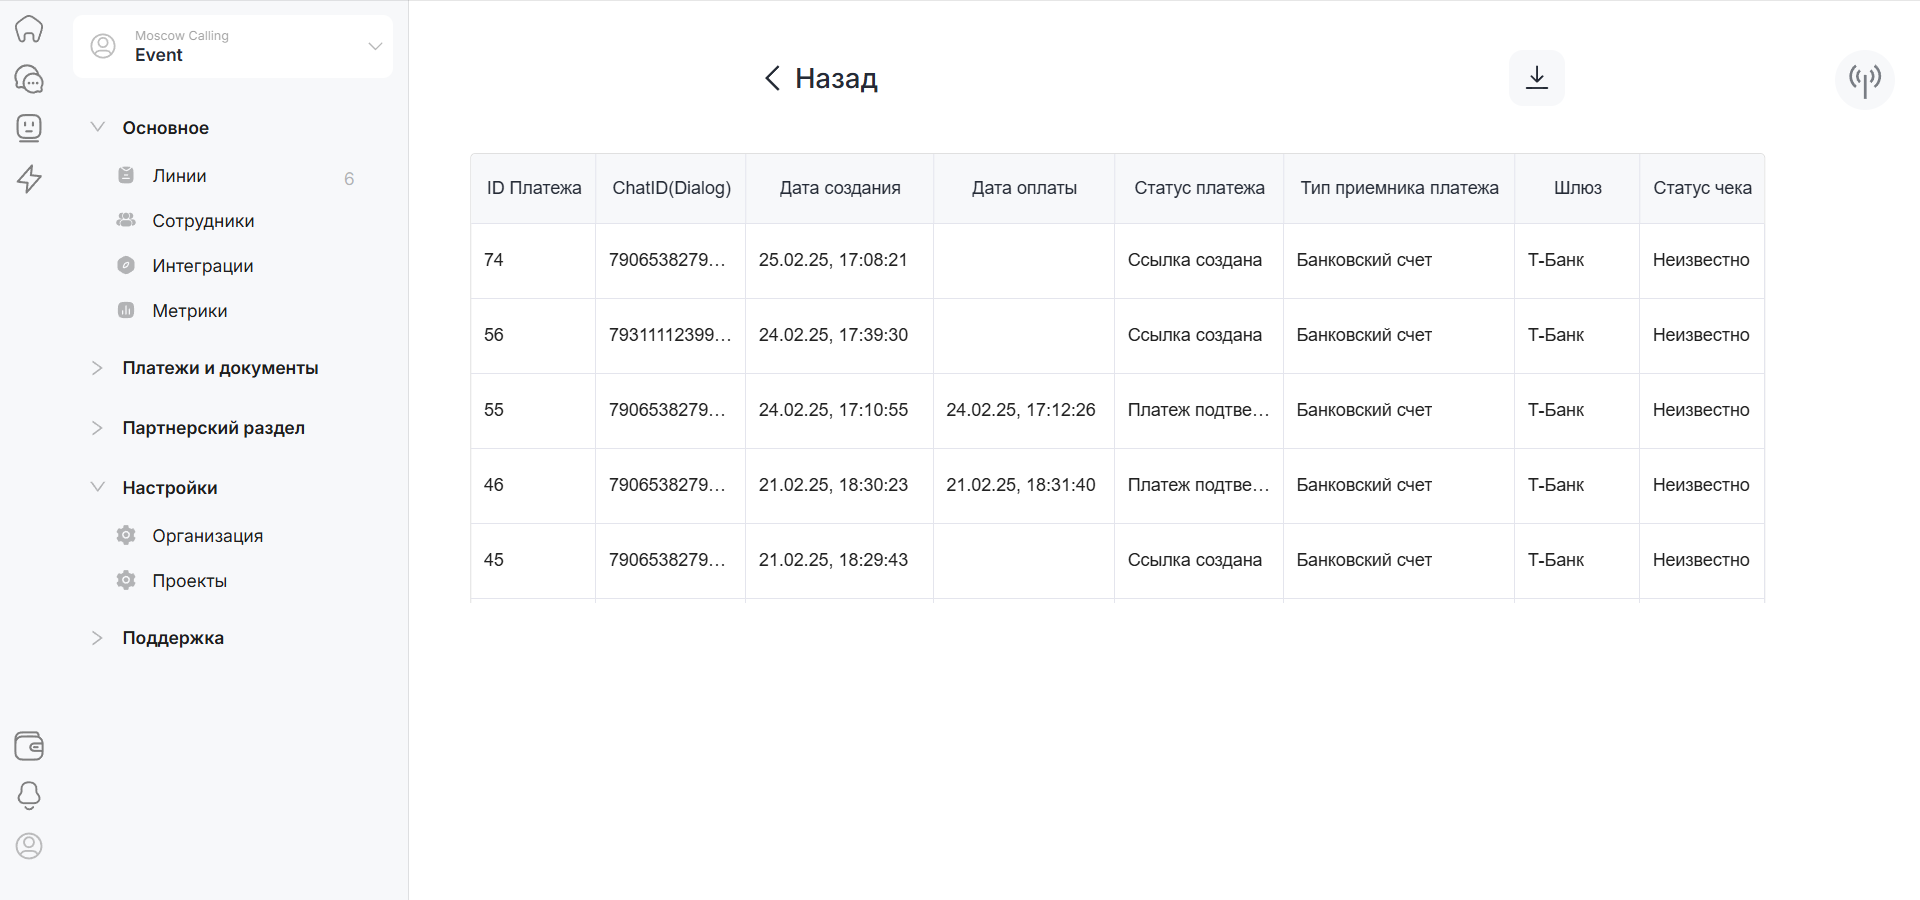Expand the Поддержка section
Image resolution: width=1920 pixels, height=900 pixels.
(x=172, y=638)
